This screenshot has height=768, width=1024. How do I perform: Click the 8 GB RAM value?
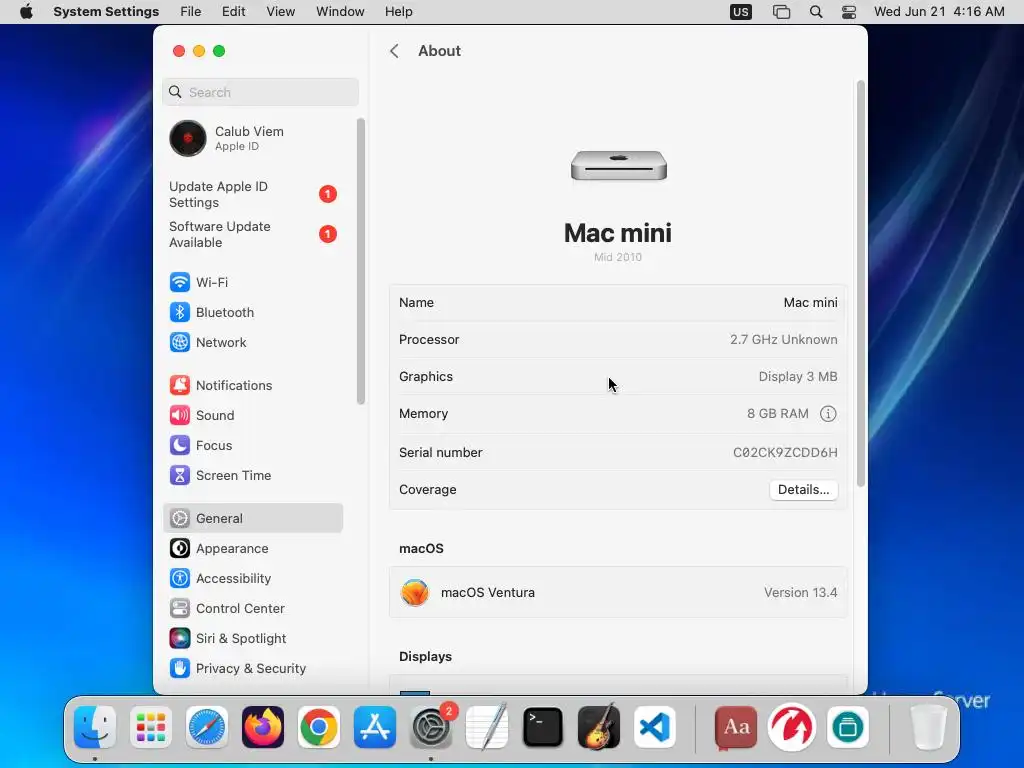[x=778, y=414]
